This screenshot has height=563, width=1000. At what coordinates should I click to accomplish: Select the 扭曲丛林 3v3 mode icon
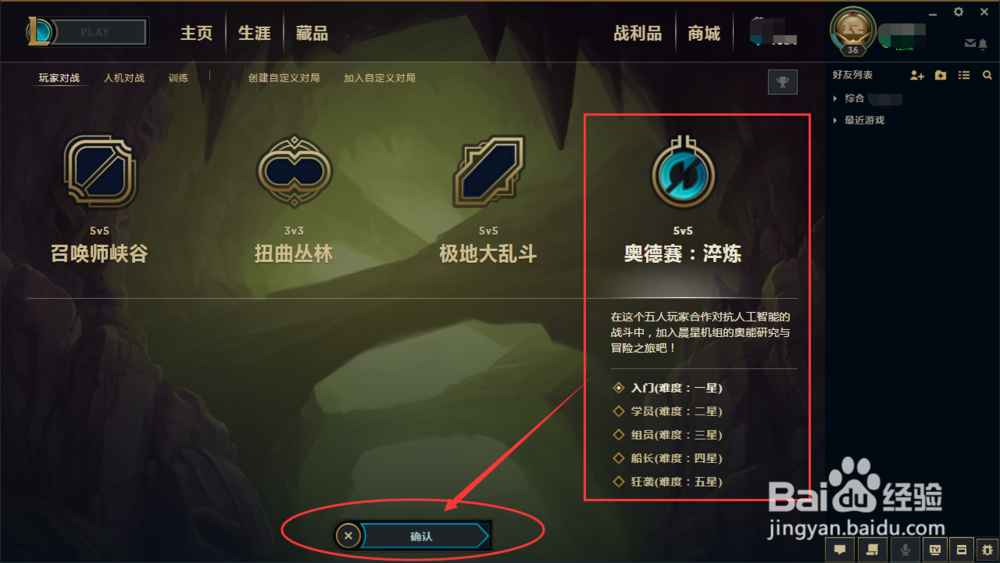[x=294, y=172]
